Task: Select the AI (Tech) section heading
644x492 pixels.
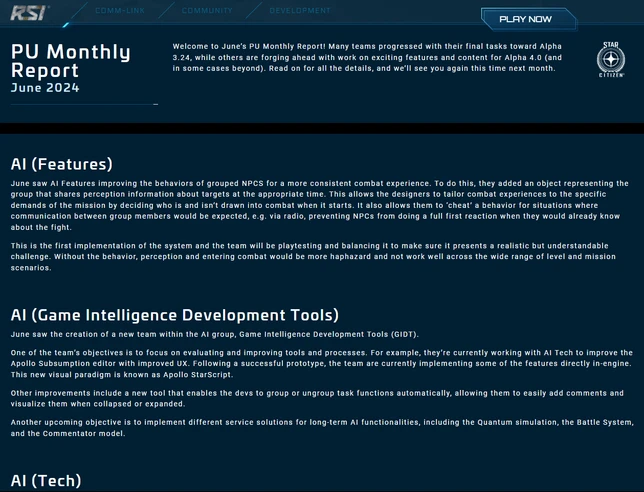Action: pyautogui.click(x=45, y=481)
